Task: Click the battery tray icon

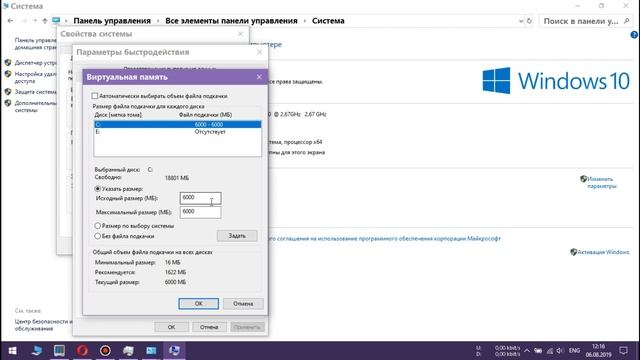Action: tap(538, 351)
